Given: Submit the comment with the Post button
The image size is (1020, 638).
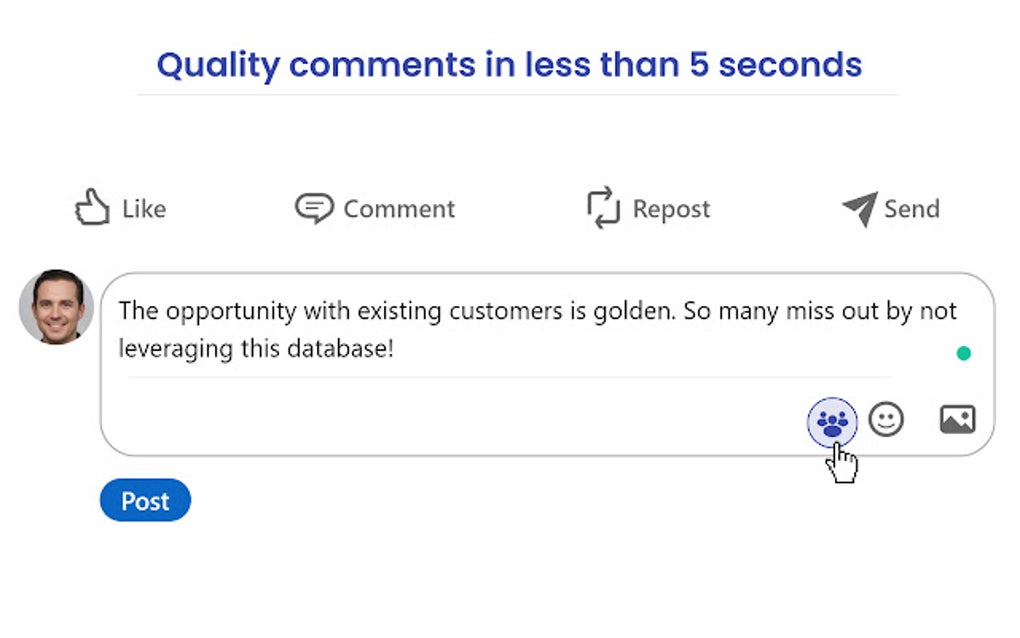Looking at the screenshot, I should point(145,501).
